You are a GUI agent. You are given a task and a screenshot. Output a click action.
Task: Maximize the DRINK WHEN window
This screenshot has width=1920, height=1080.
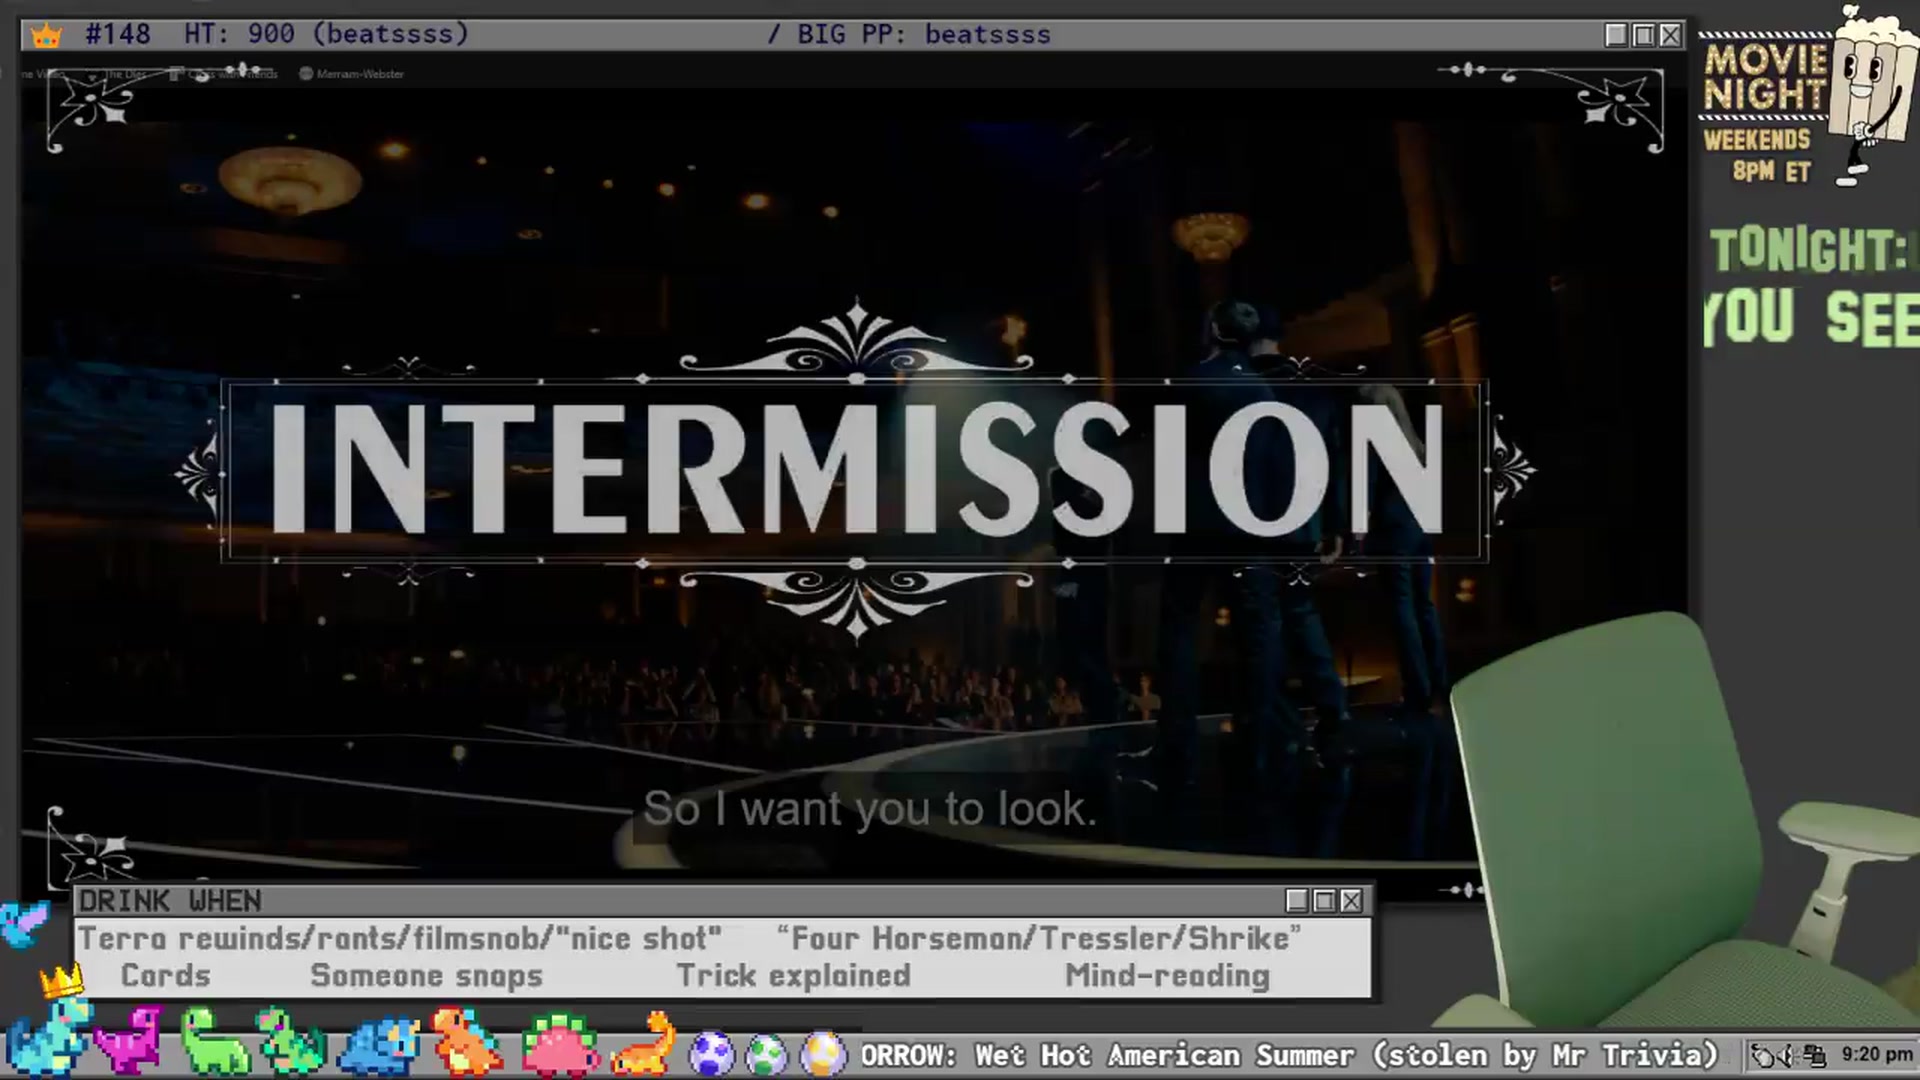click(x=1324, y=901)
